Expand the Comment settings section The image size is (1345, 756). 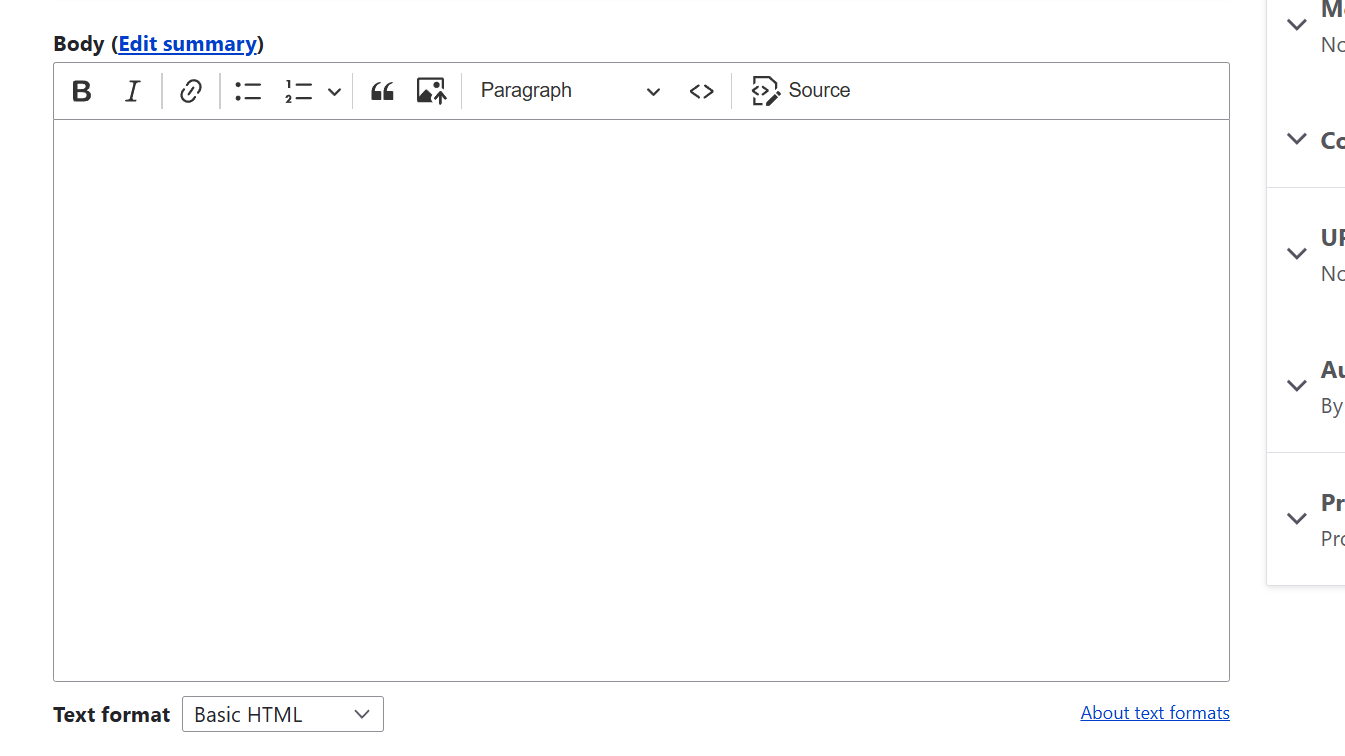[x=1297, y=140]
